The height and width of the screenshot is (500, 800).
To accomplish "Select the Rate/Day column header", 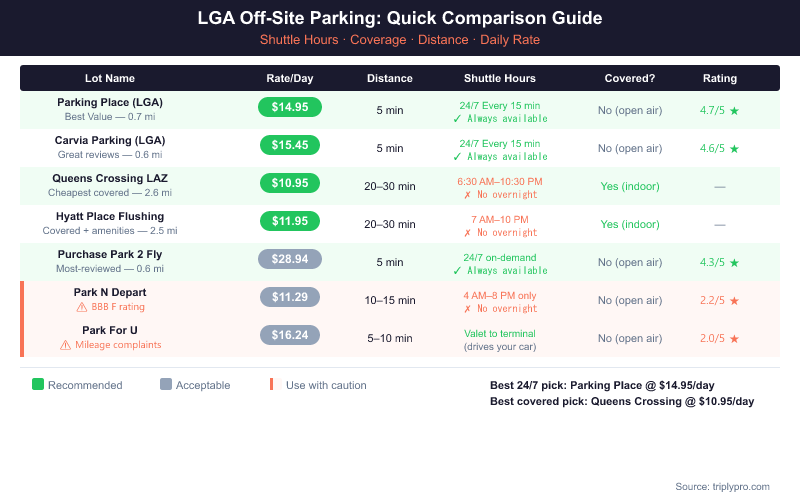I will [x=289, y=78].
